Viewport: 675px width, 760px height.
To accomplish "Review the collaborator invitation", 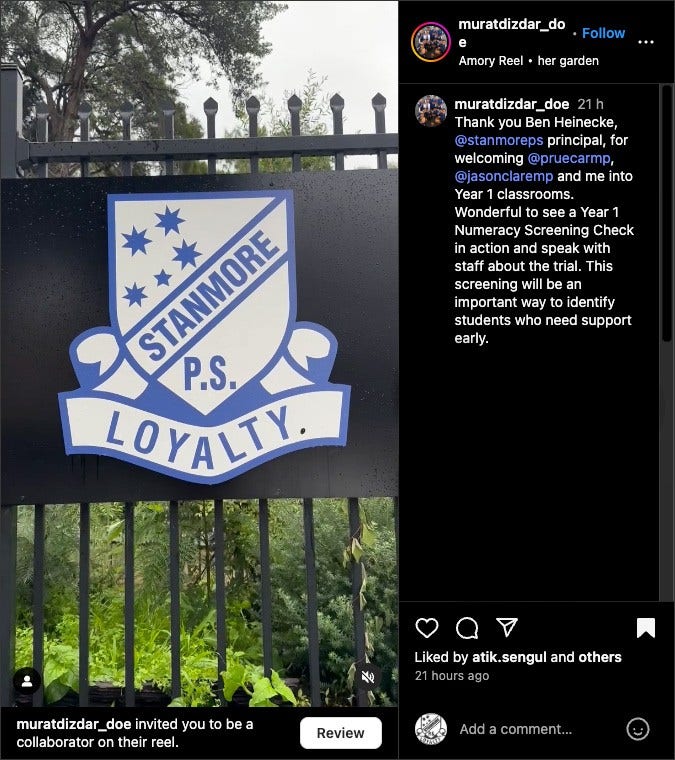I will point(341,733).
